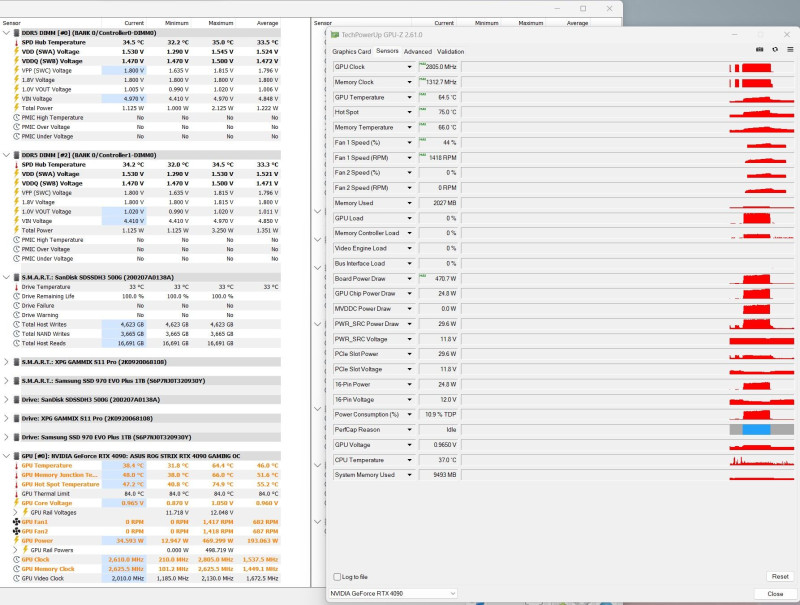Collapse DDR5 DIMM [#0] sensor group

6,33
